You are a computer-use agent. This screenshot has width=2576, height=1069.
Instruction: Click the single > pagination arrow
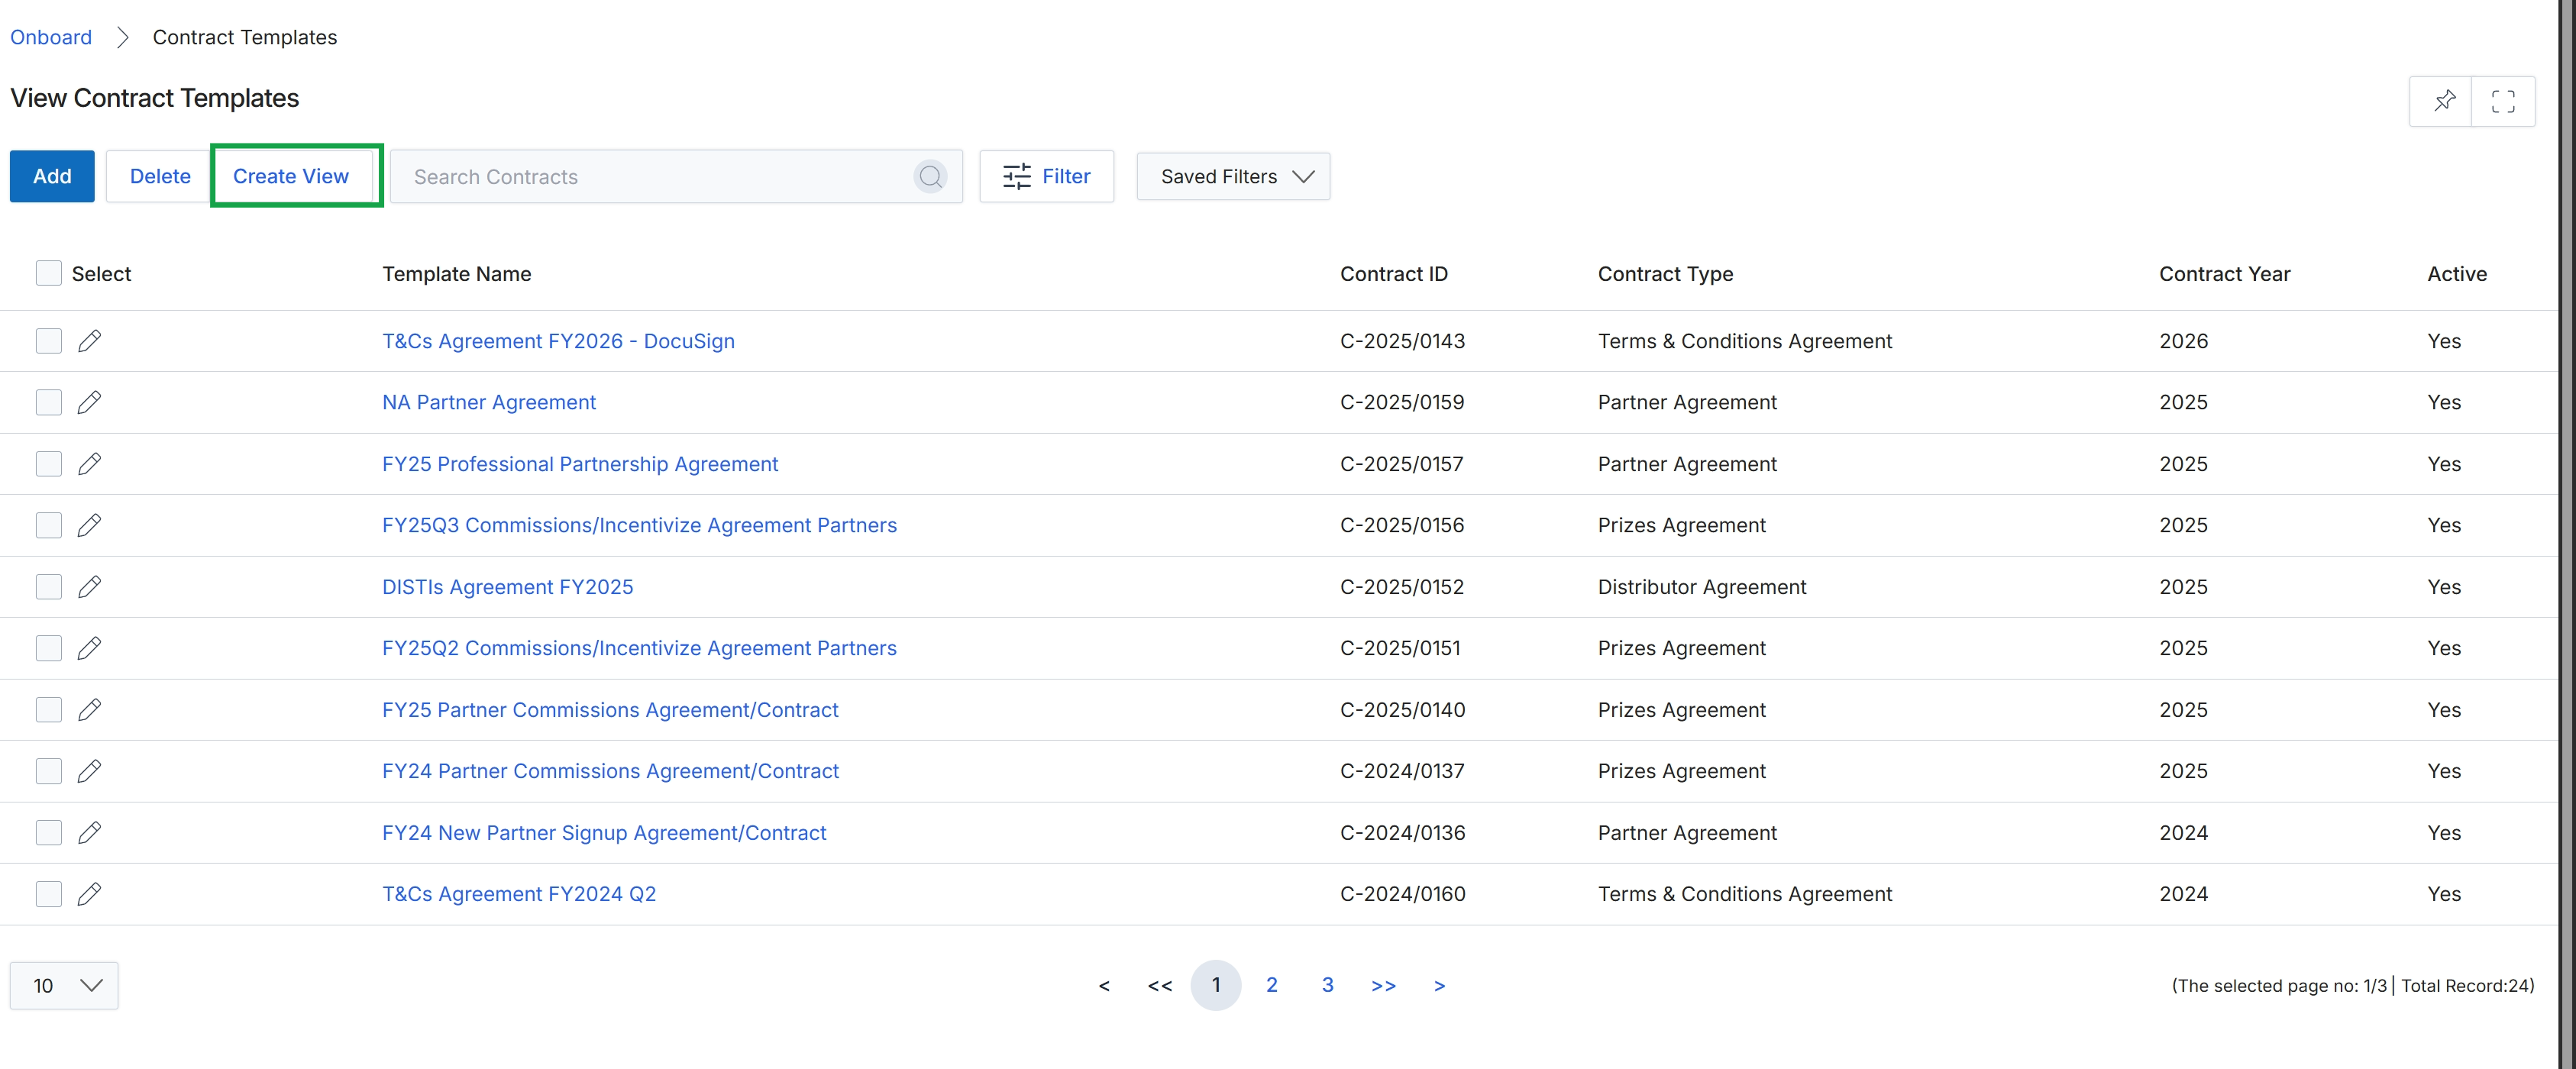(x=1439, y=986)
